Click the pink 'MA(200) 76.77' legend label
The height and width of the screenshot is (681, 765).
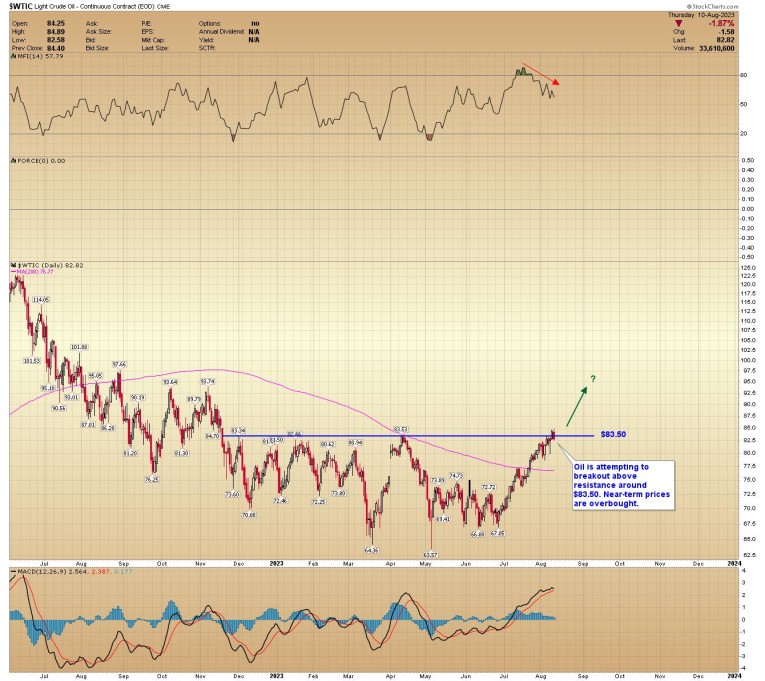coord(32,272)
